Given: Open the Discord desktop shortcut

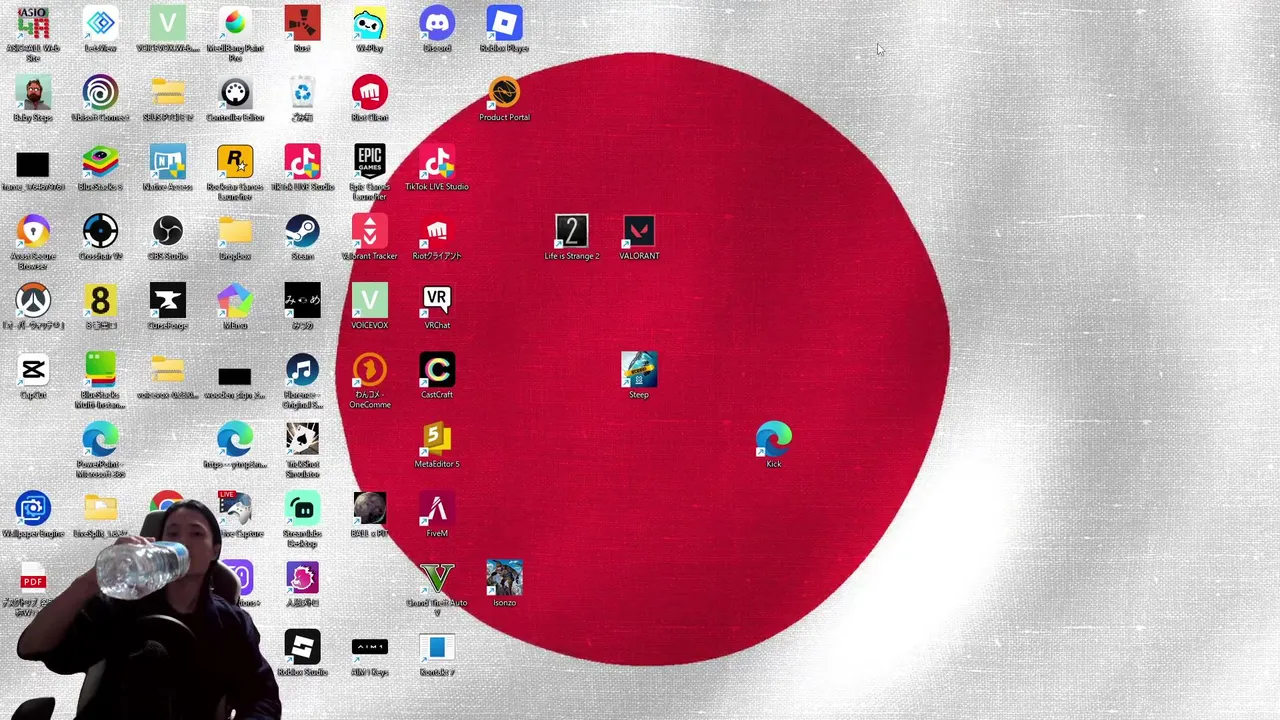Looking at the screenshot, I should click(437, 24).
